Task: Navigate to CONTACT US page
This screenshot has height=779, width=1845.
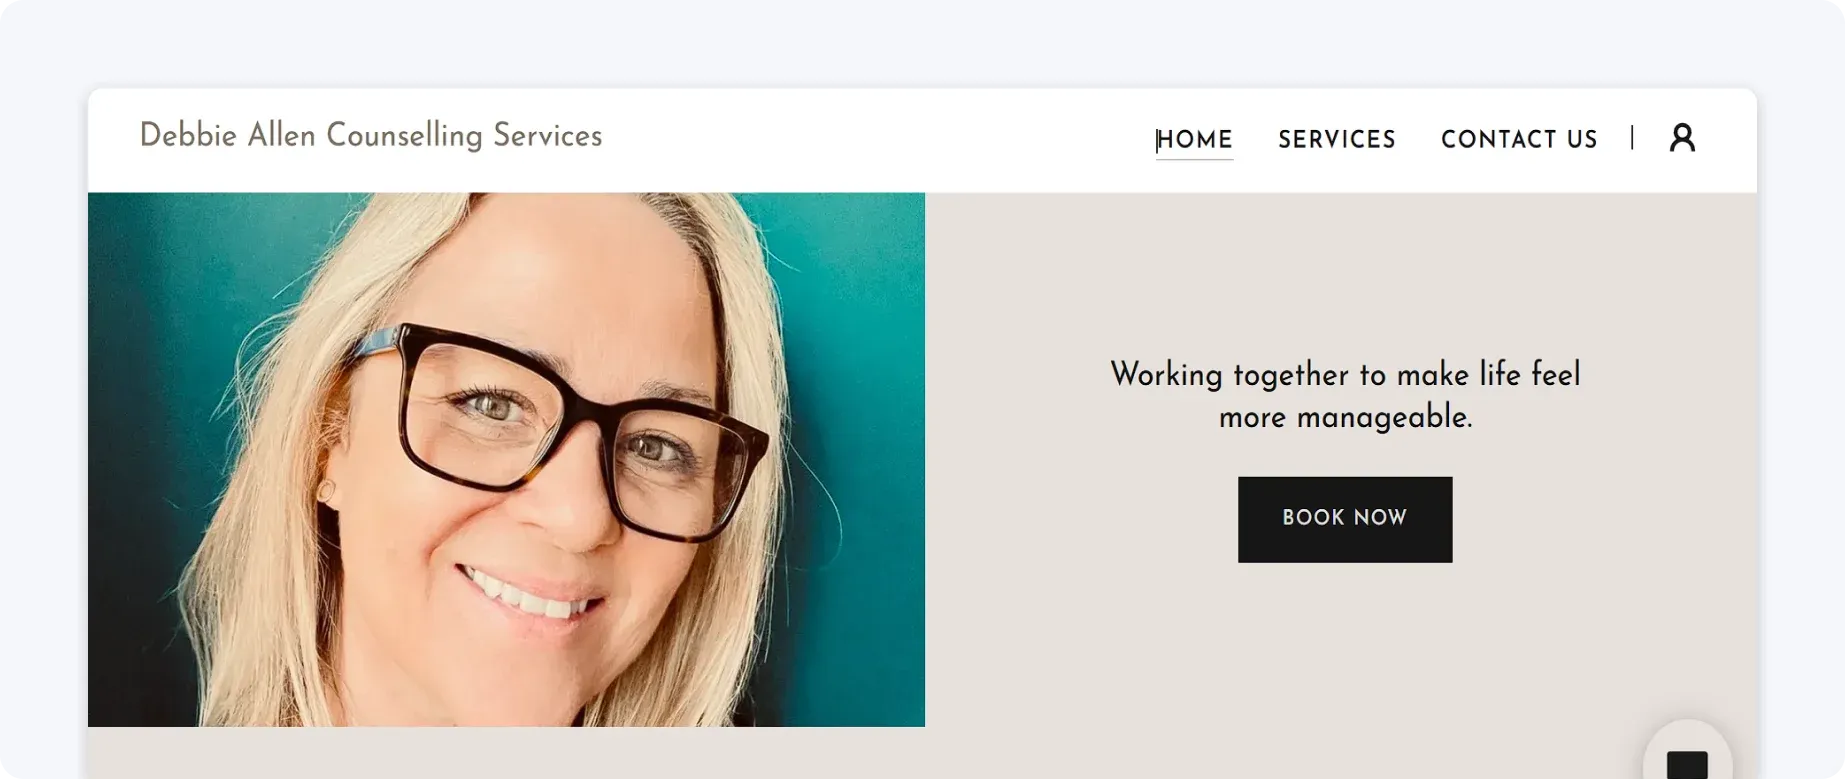Action: point(1519,139)
